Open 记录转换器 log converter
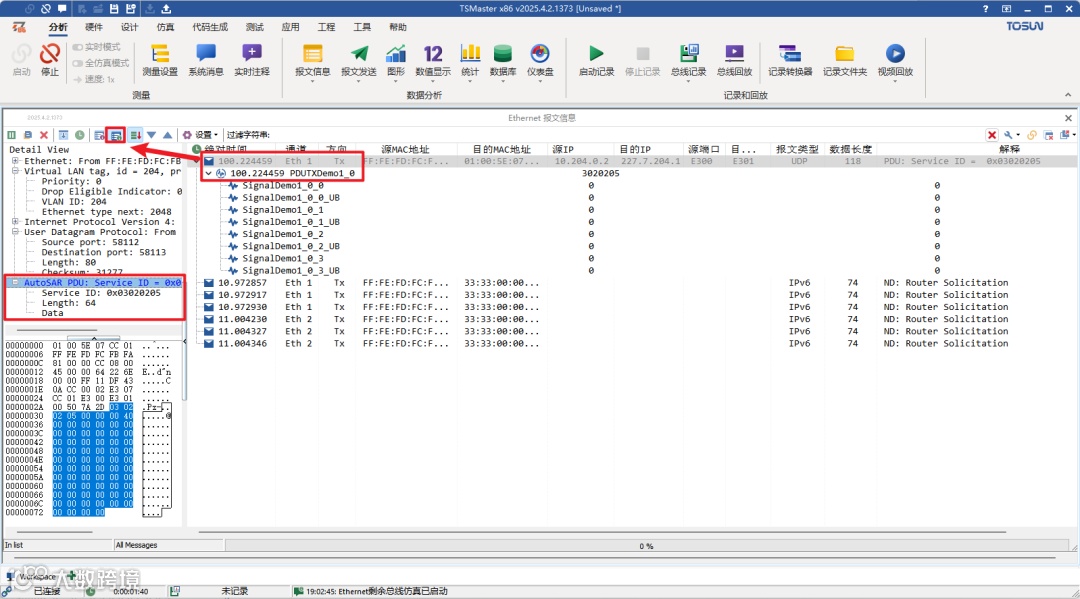 pos(790,59)
